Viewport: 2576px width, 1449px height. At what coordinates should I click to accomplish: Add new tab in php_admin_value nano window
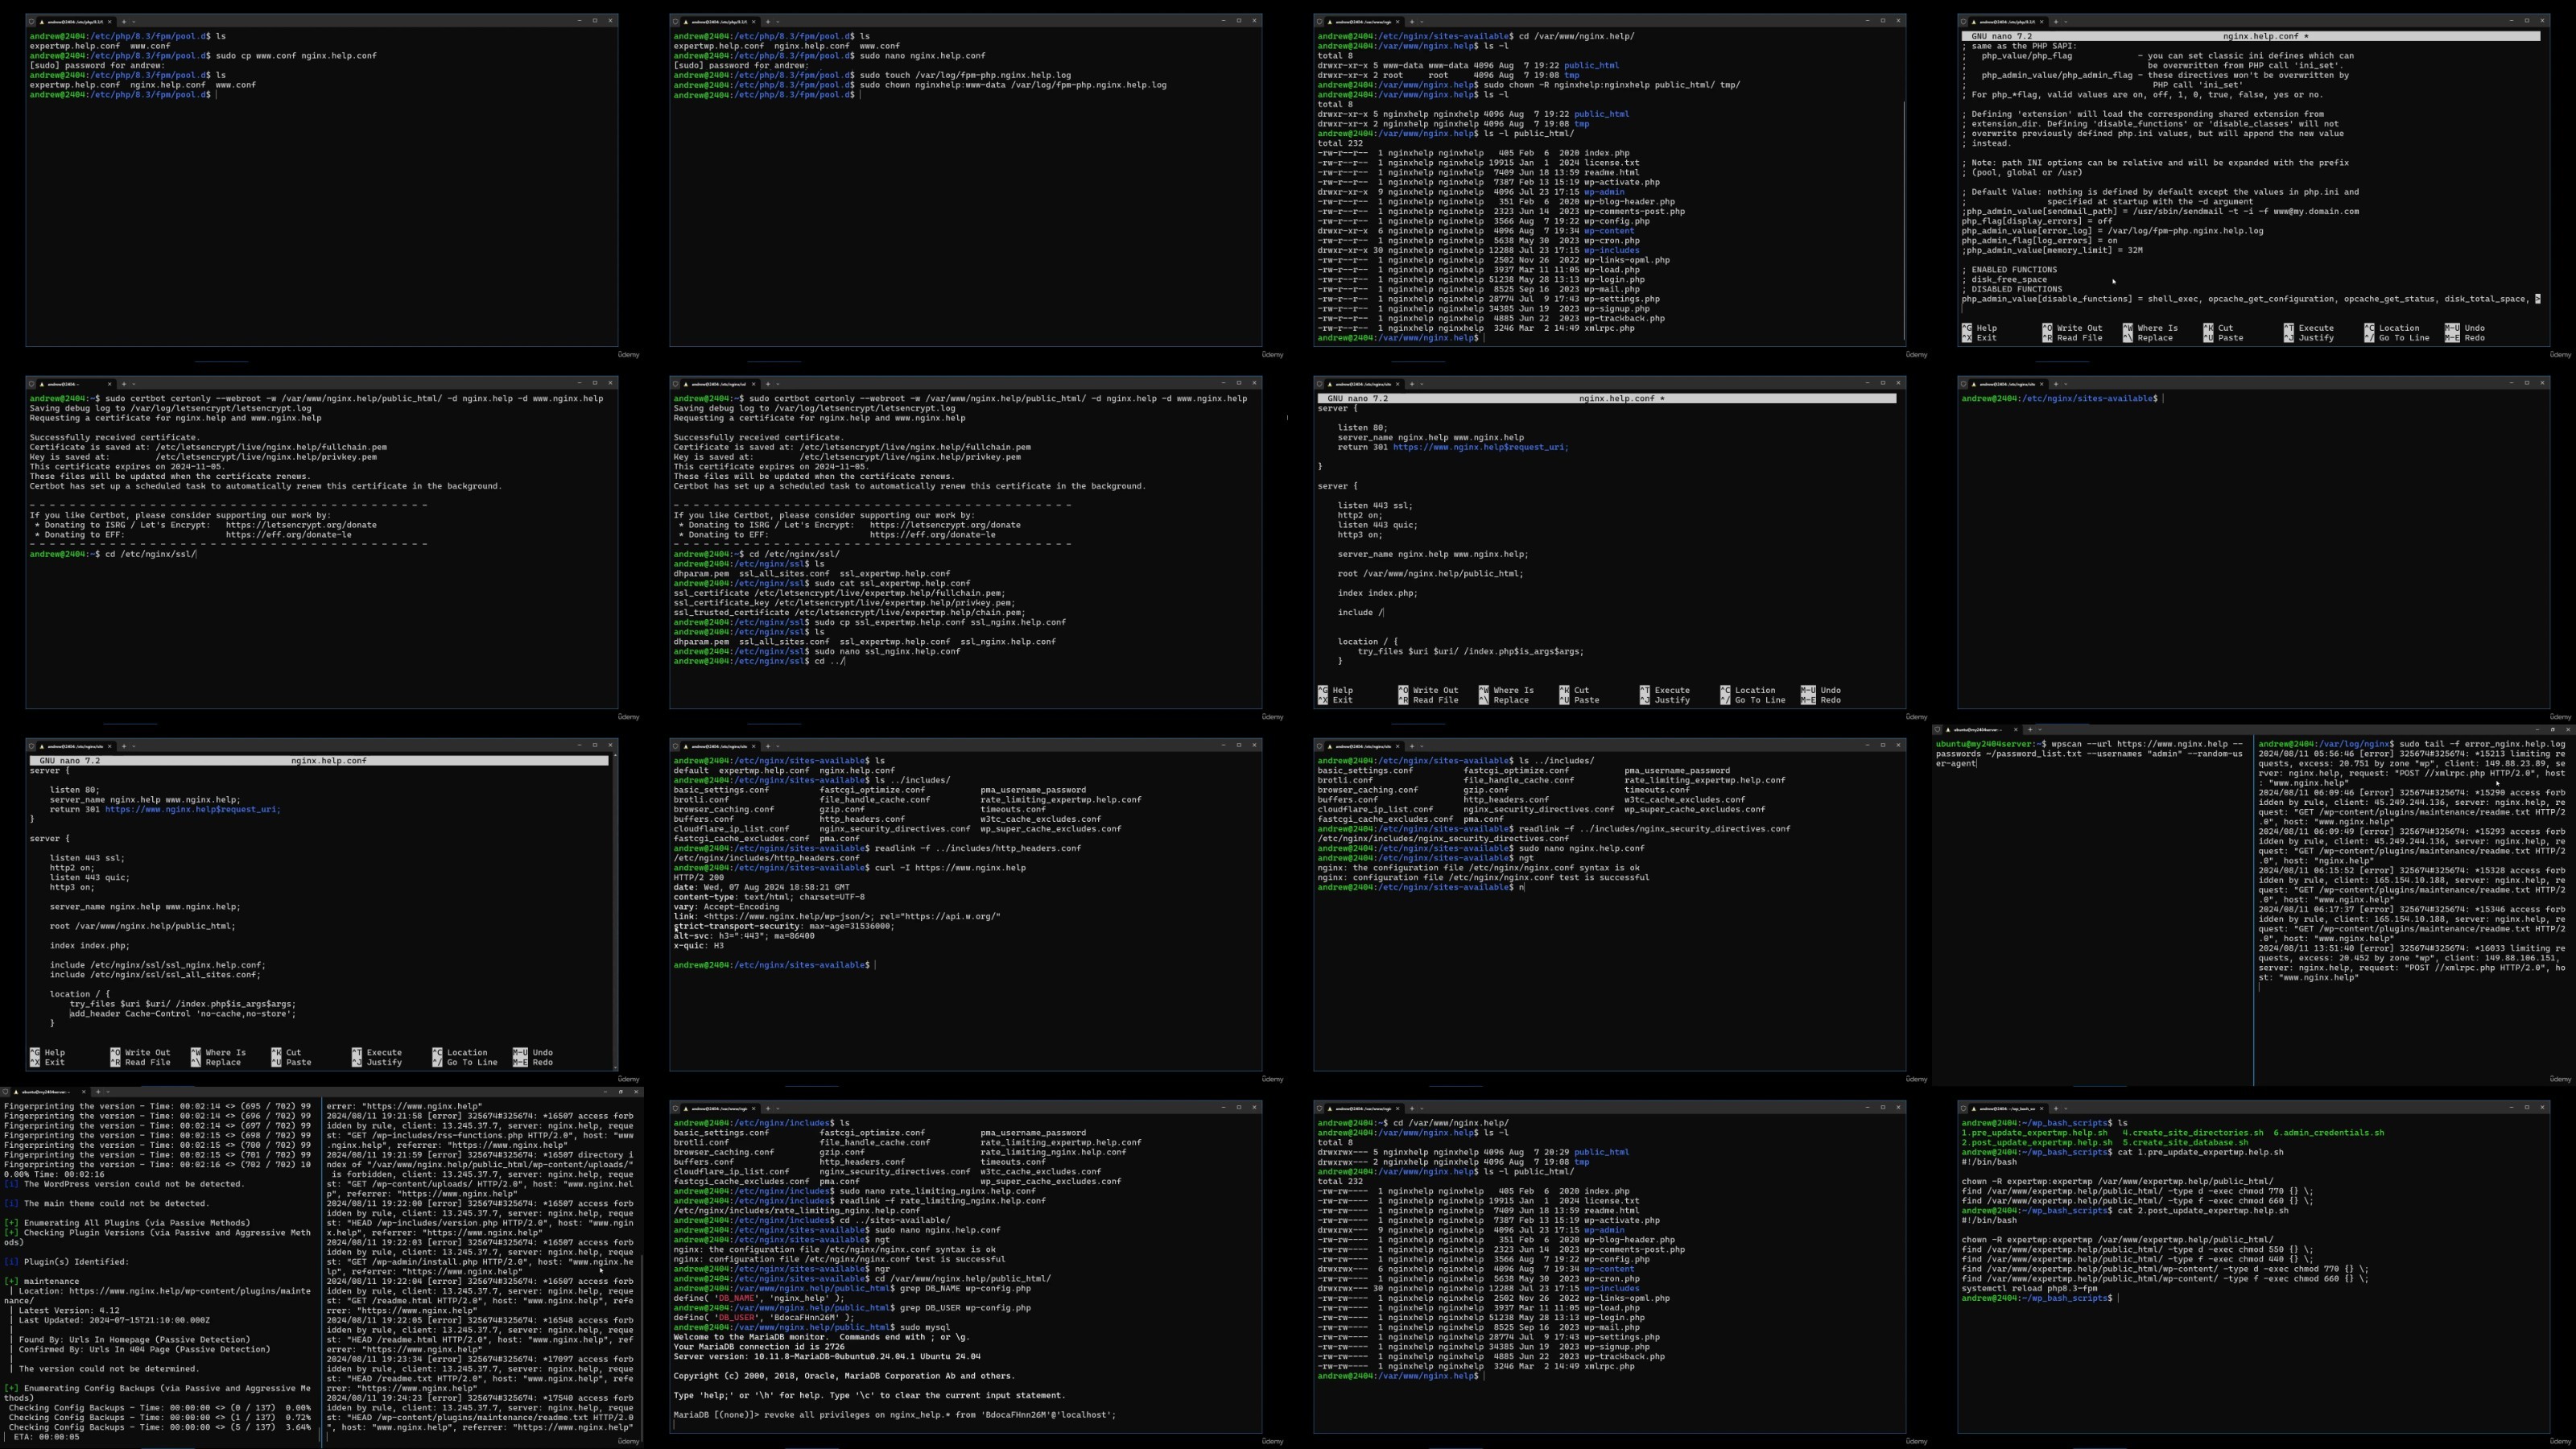pos(2056,22)
